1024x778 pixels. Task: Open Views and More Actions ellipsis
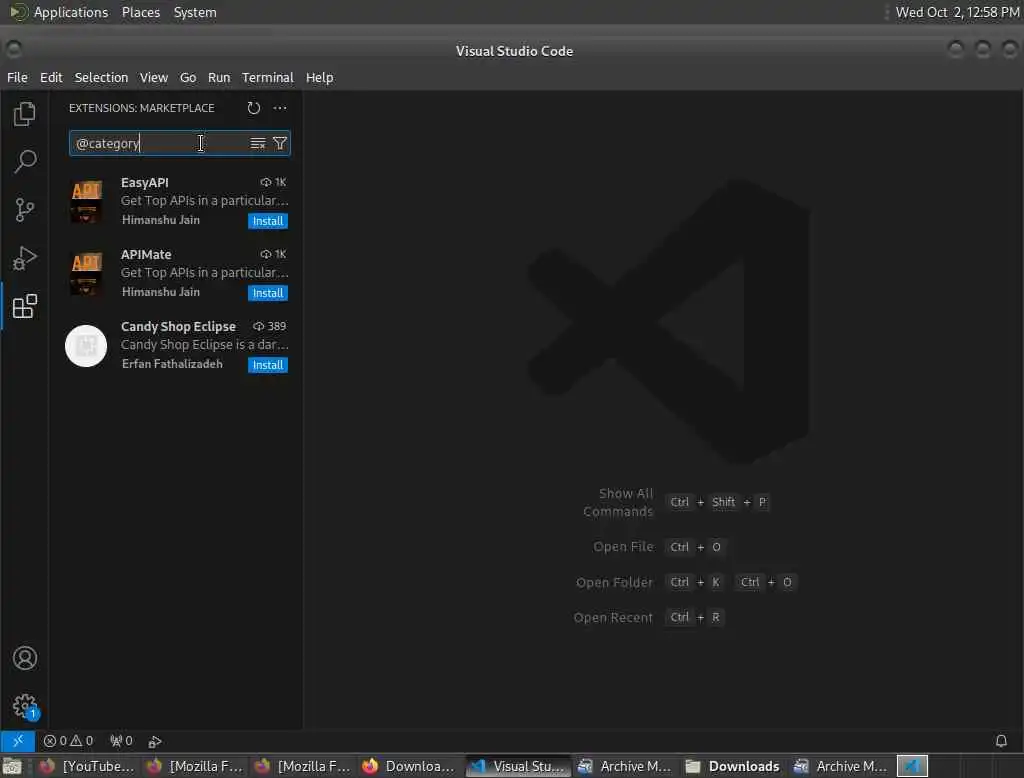pos(280,108)
